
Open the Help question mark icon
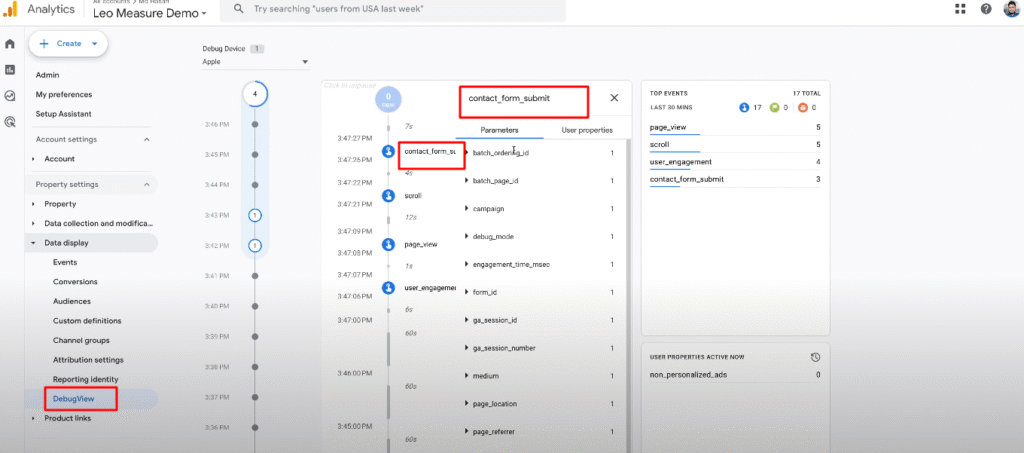click(x=985, y=8)
